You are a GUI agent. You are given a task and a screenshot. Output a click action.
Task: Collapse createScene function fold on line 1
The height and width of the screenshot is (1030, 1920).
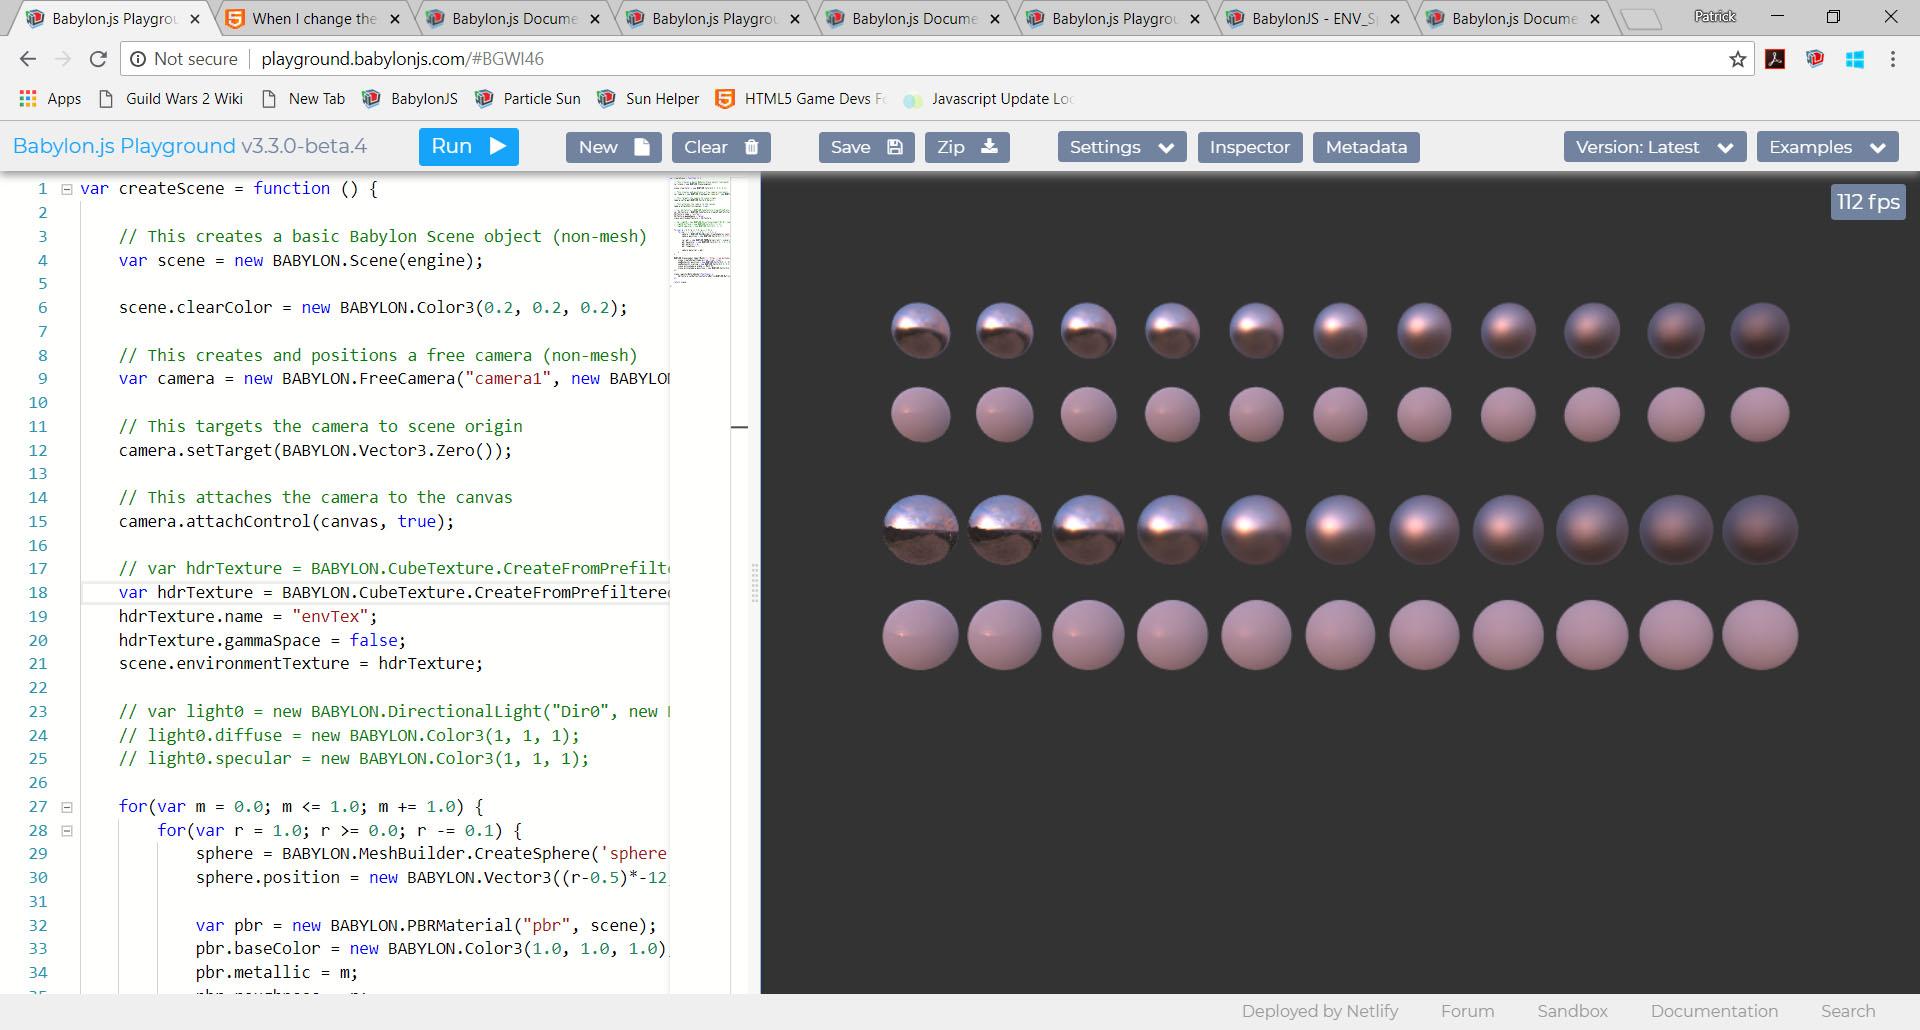coord(67,189)
